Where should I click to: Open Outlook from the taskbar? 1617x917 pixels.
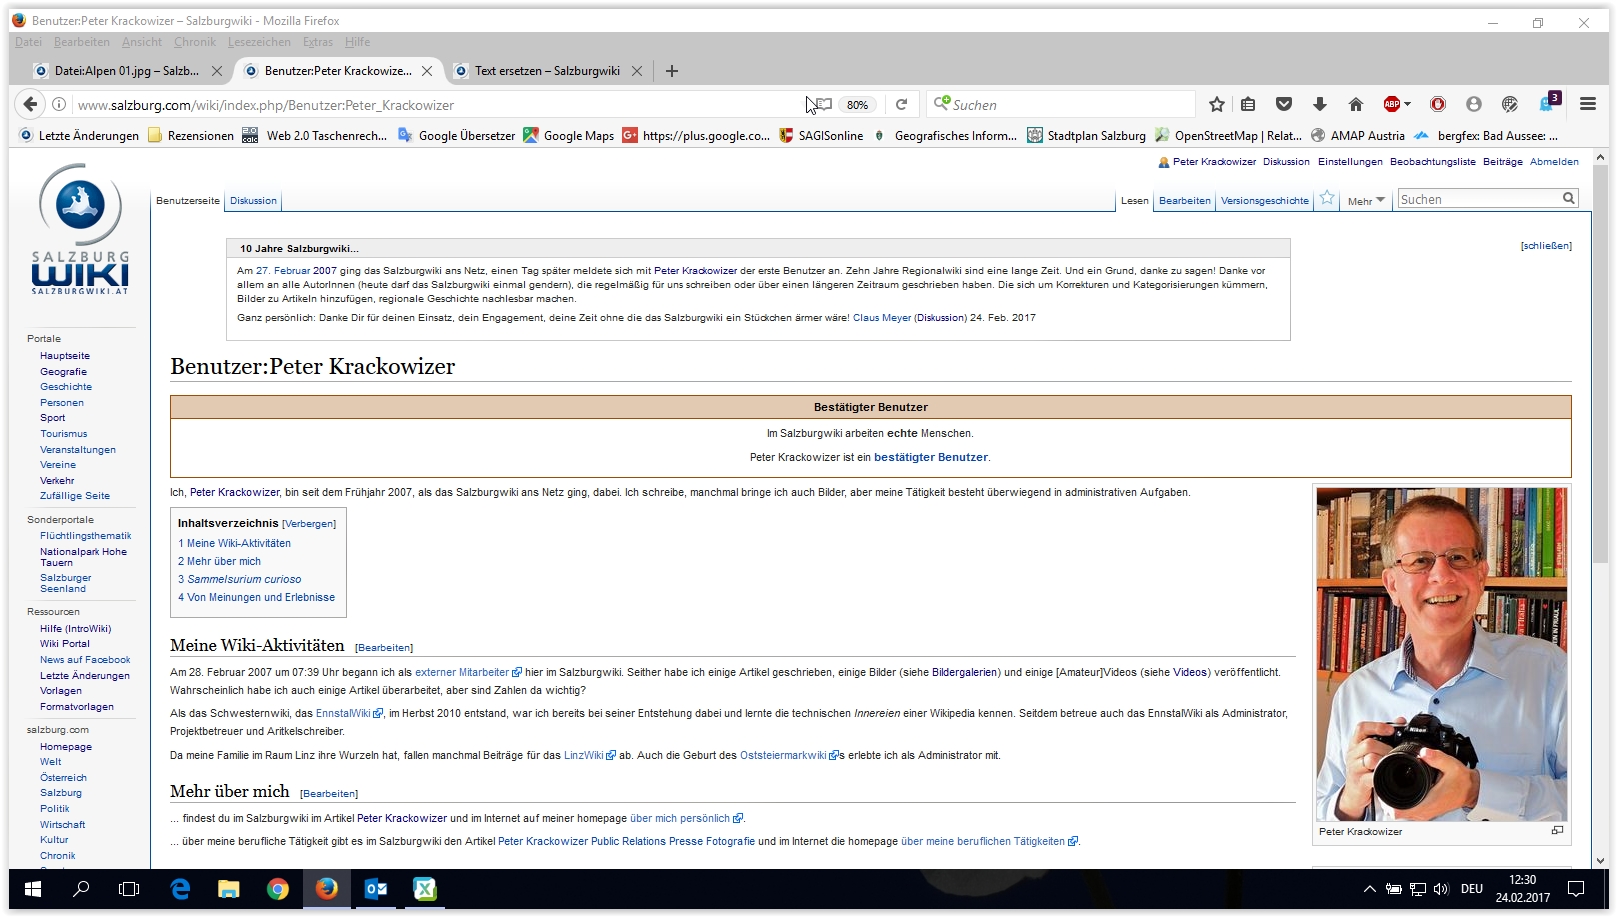click(x=376, y=889)
